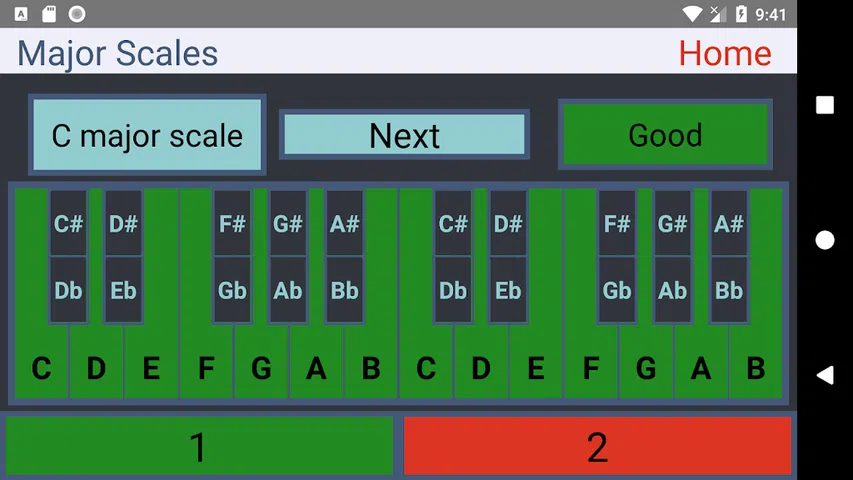
Task: Play the first C white key
Action: [40, 368]
